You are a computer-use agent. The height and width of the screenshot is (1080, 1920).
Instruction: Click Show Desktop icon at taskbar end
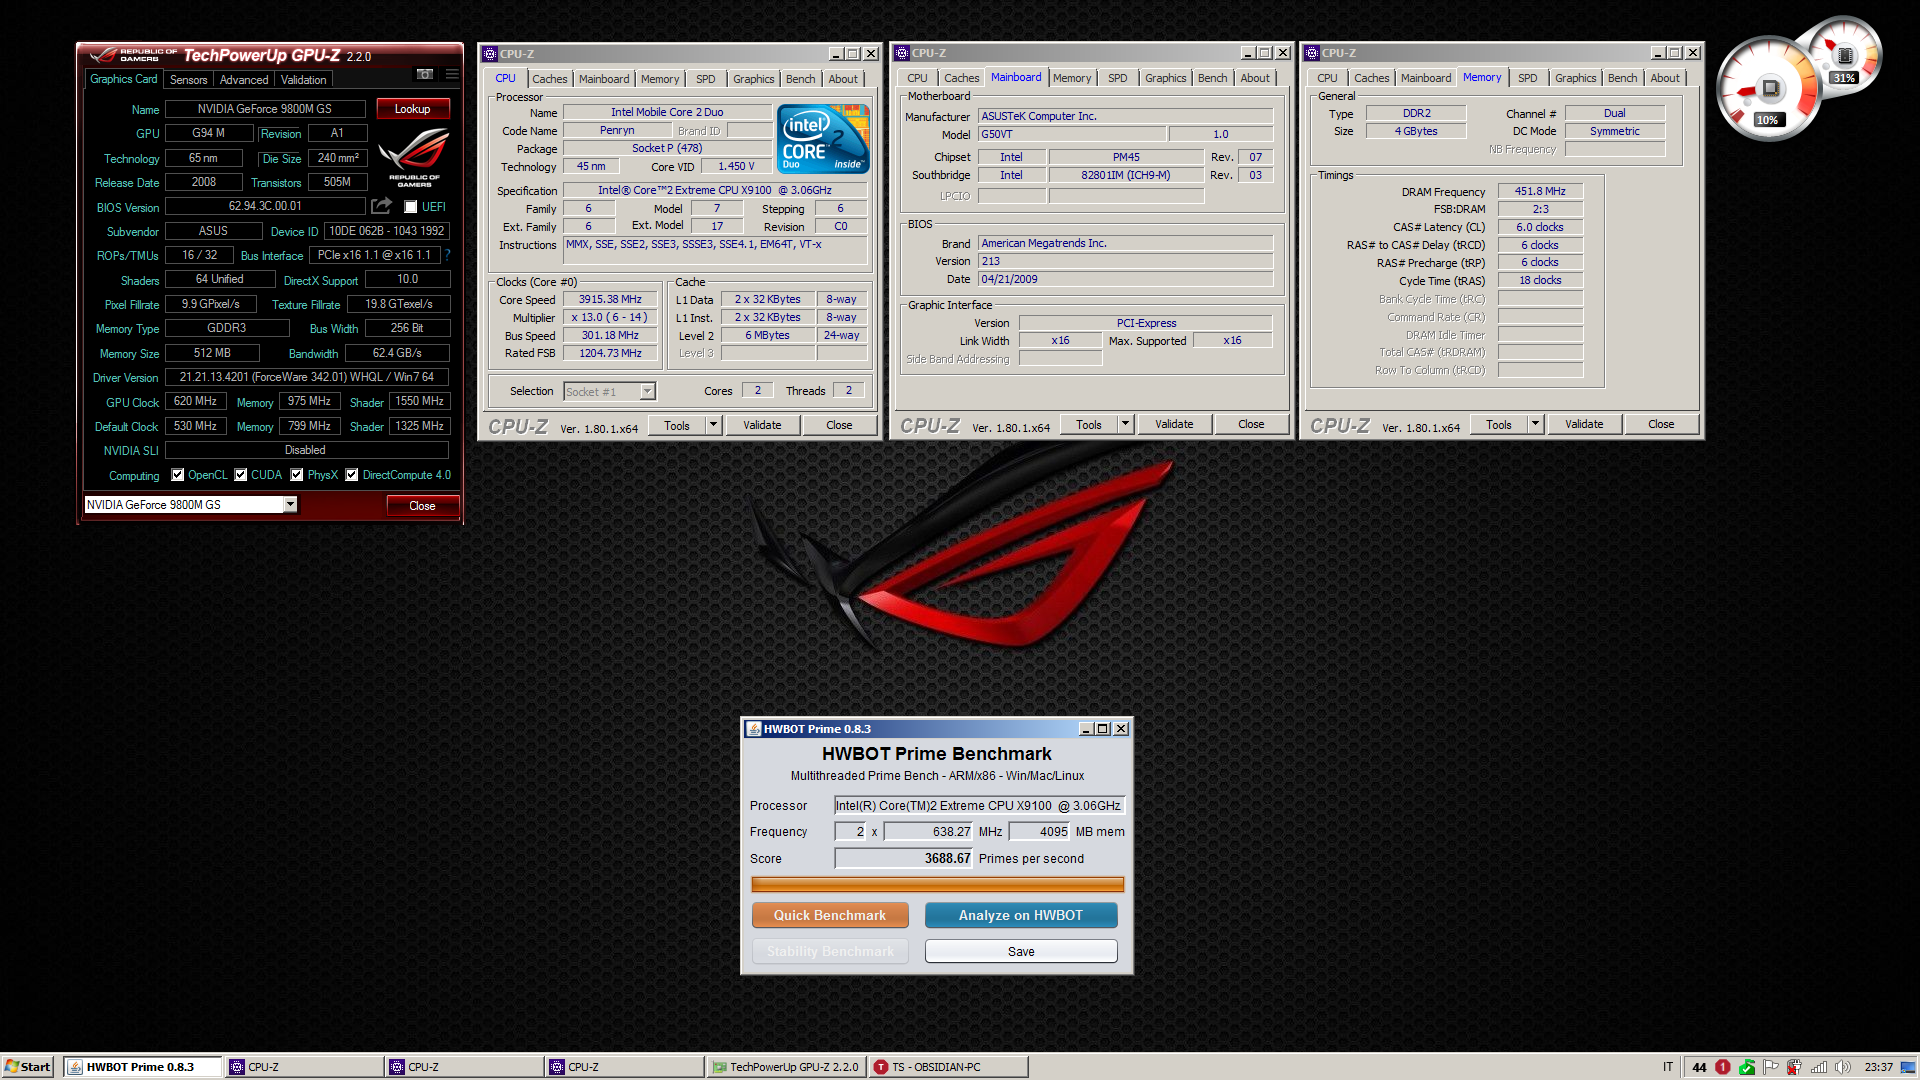(x=1908, y=1067)
